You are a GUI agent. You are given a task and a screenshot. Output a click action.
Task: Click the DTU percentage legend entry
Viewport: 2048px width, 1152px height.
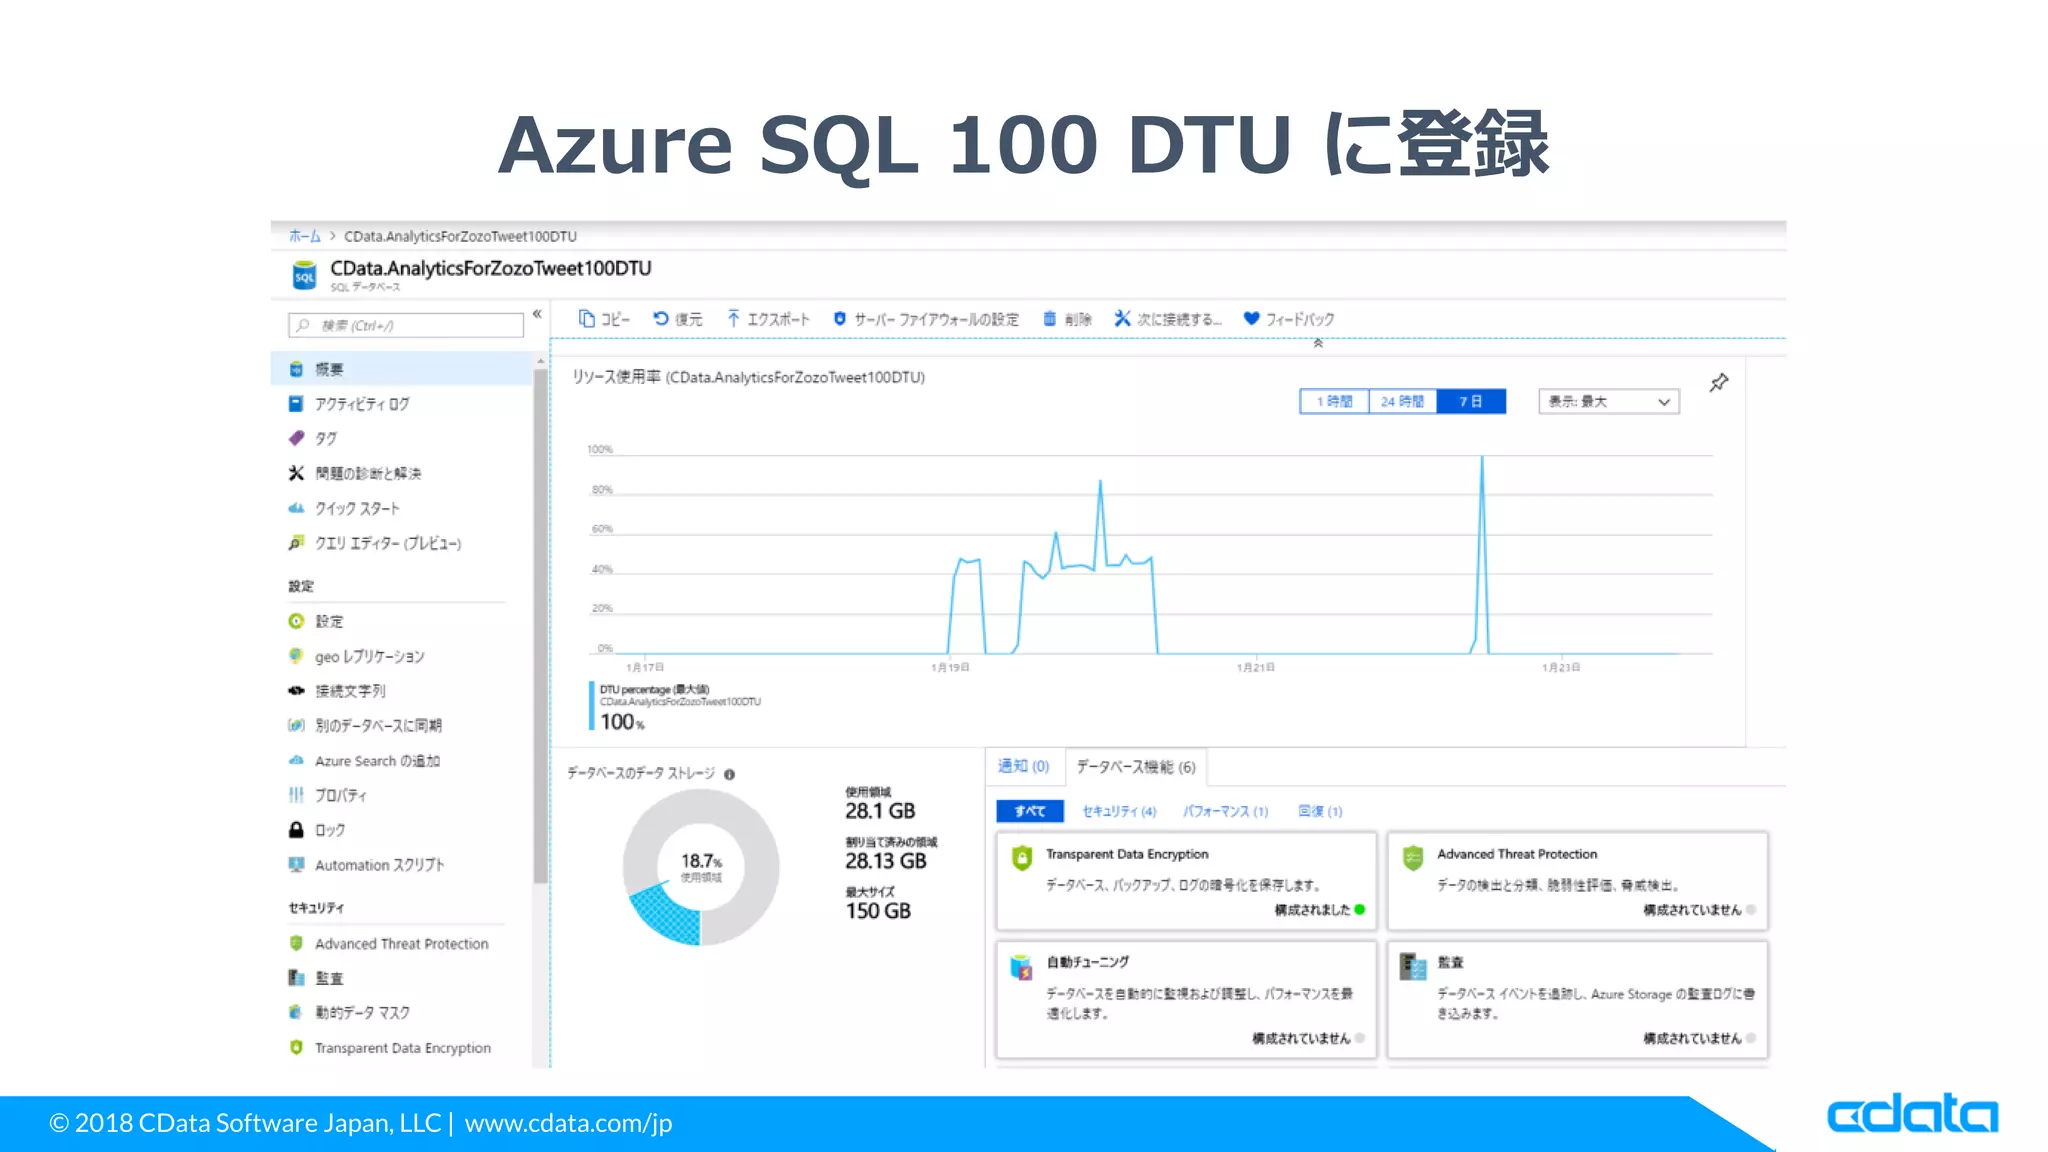677,707
